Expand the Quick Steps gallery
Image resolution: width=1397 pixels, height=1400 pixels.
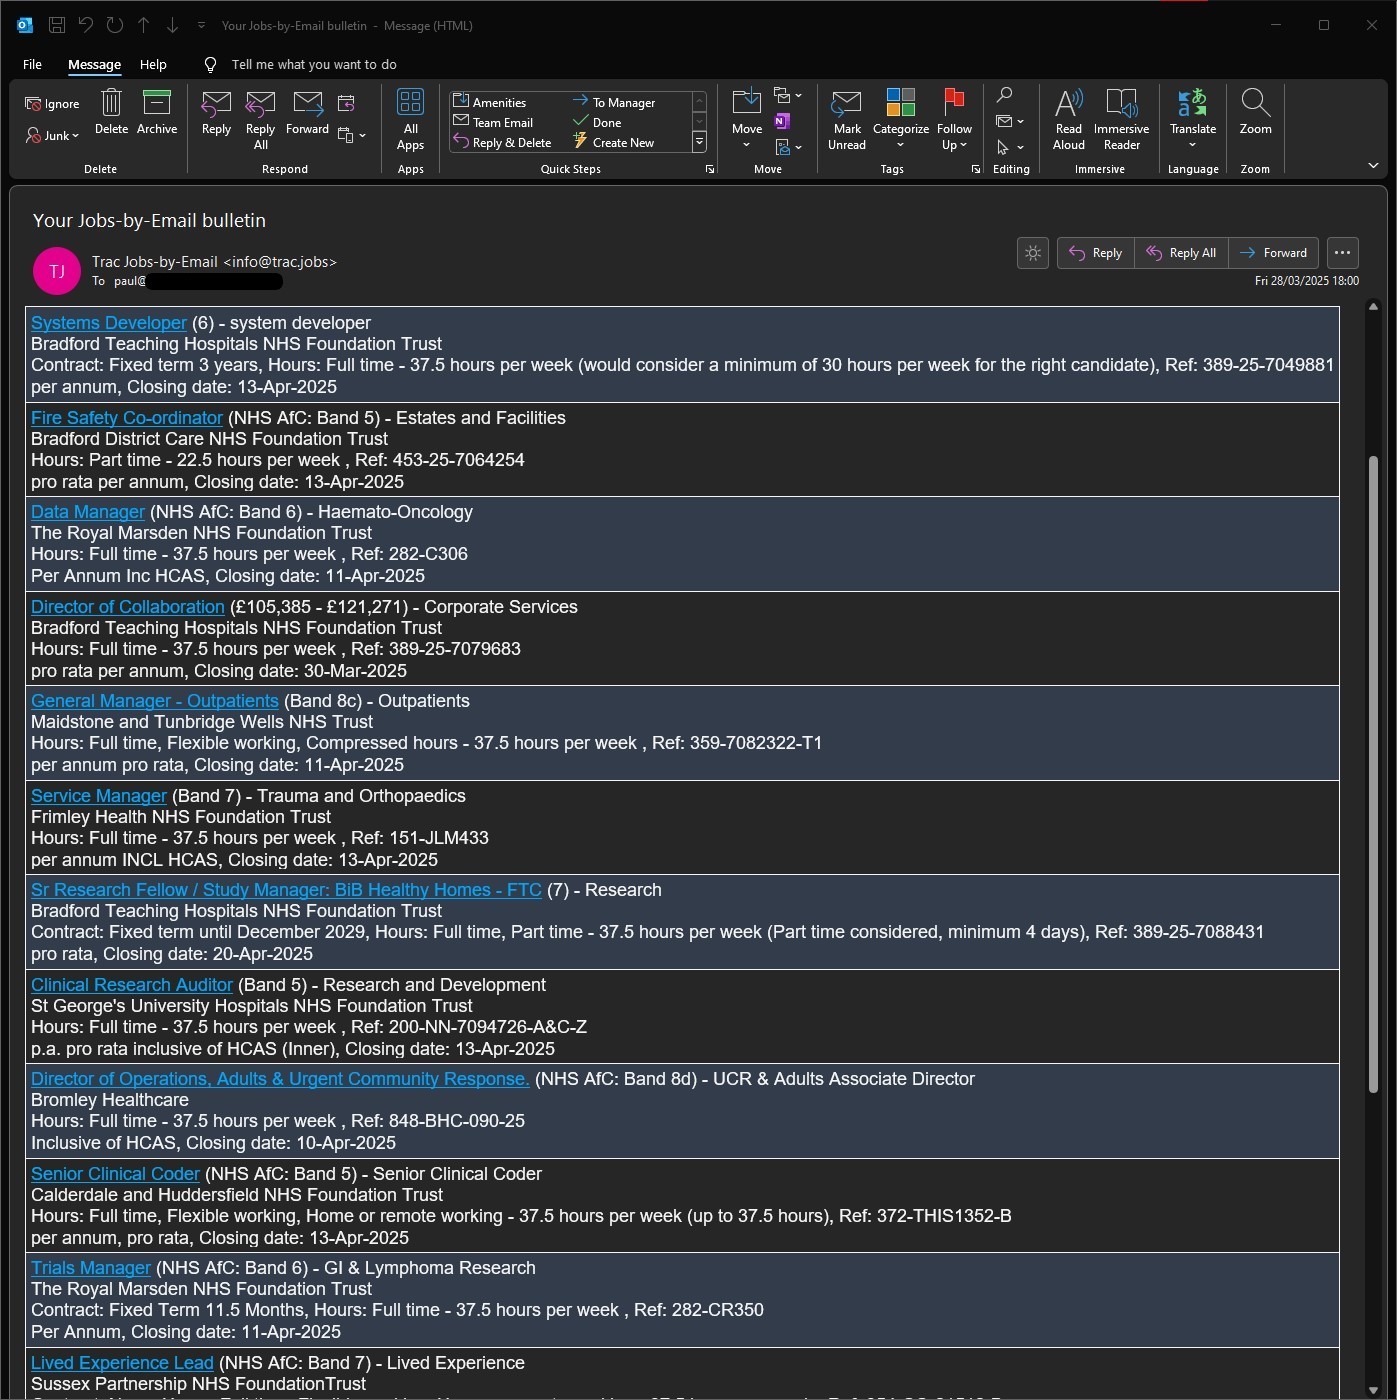(699, 142)
